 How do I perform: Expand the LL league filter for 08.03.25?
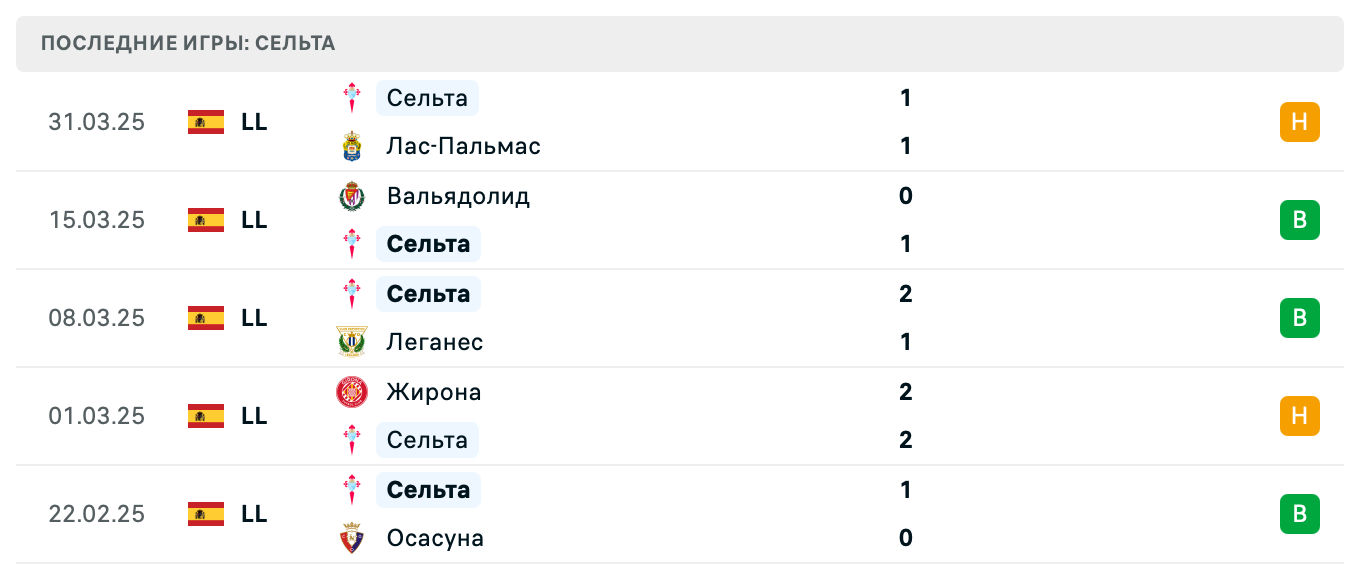[255, 318]
